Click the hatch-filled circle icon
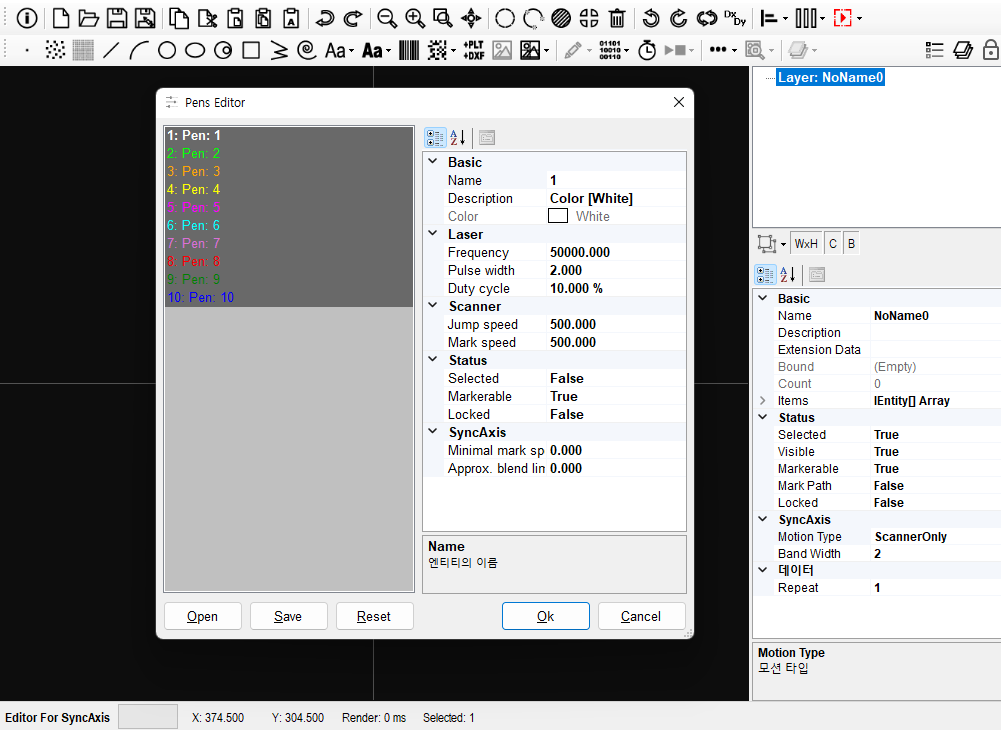Screen dimensions: 1001x730 (561, 19)
